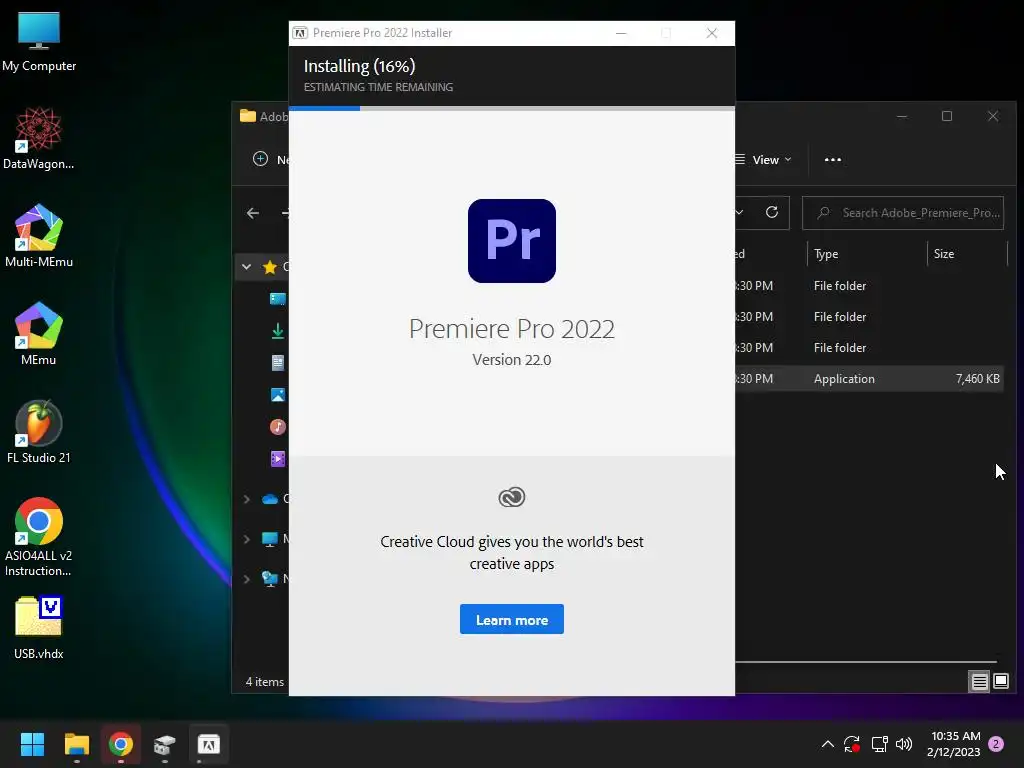Open DataWagon desktop shortcut
Screen dimensions: 1024x768
tap(39, 139)
